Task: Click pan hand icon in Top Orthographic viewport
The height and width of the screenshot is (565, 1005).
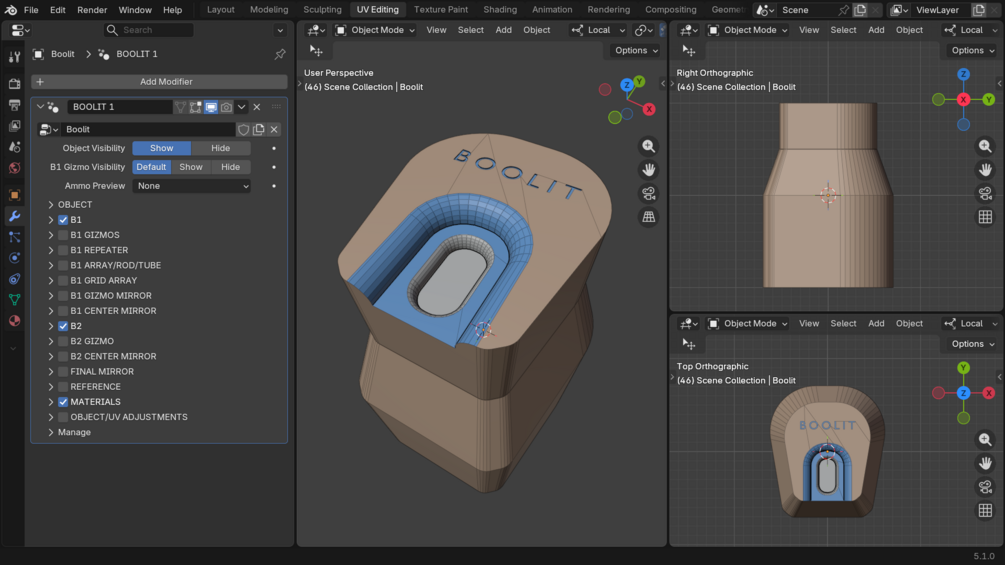Action: [x=985, y=463]
